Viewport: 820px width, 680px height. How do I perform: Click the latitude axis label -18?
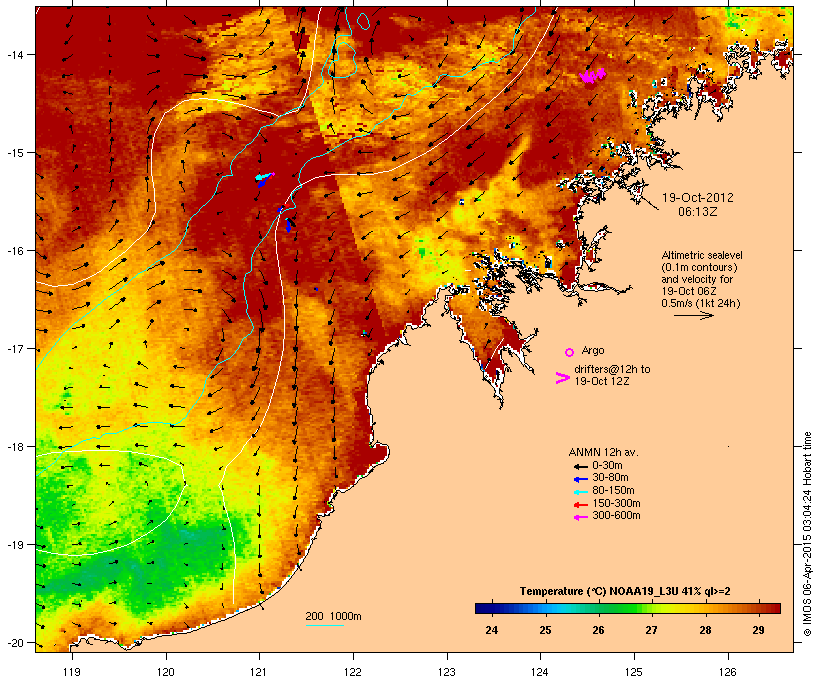pos(15,446)
